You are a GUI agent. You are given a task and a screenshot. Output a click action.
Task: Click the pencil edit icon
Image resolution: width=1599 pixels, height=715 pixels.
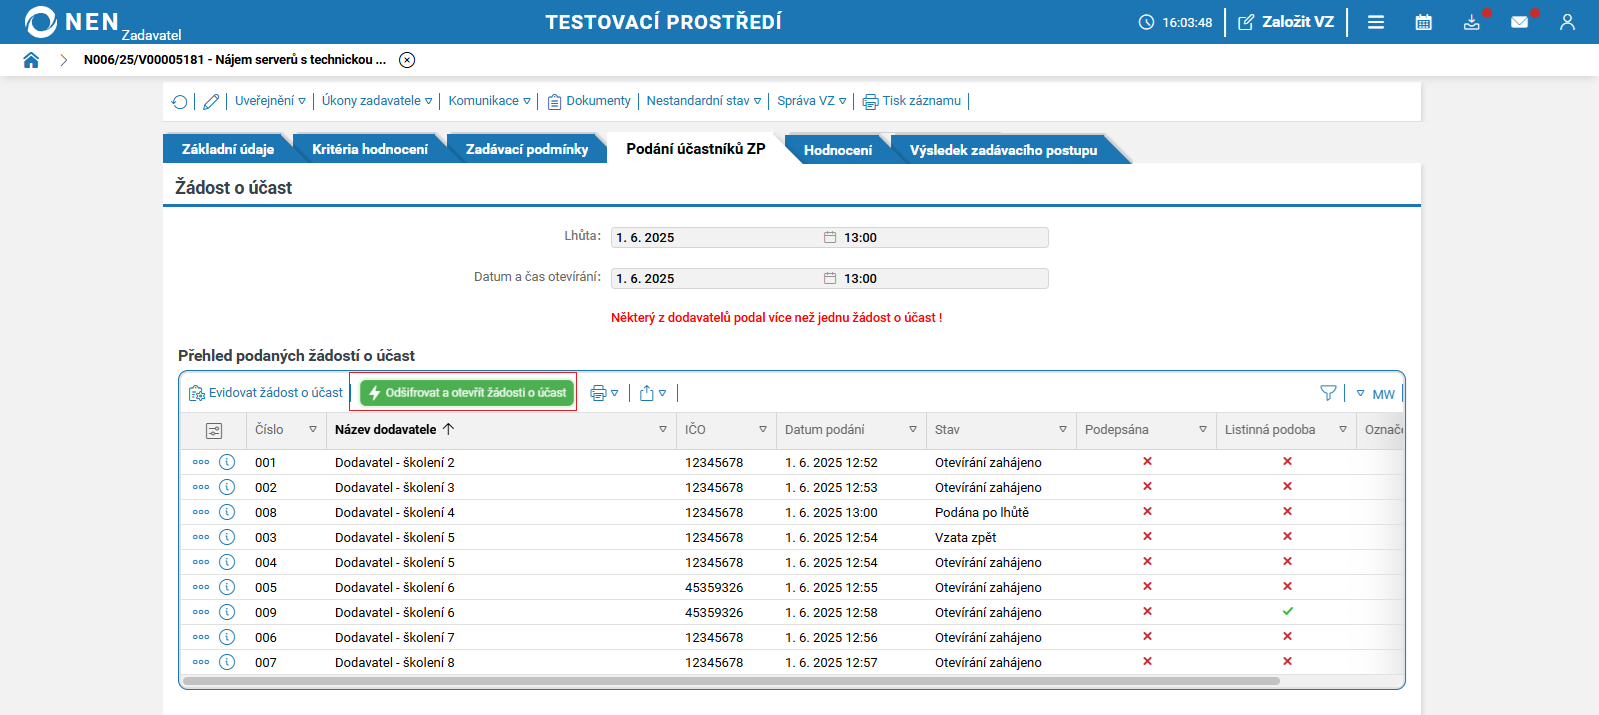click(211, 102)
